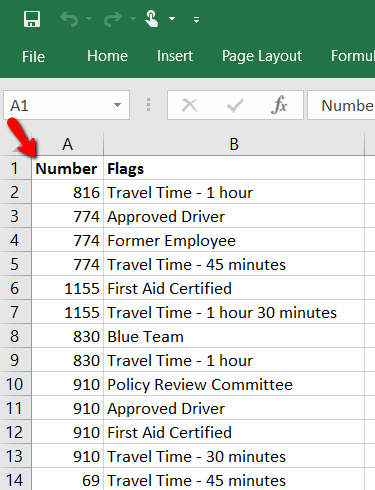Select 'First Aid Certified' in row 12
The image size is (375, 490).
[x=234, y=432]
